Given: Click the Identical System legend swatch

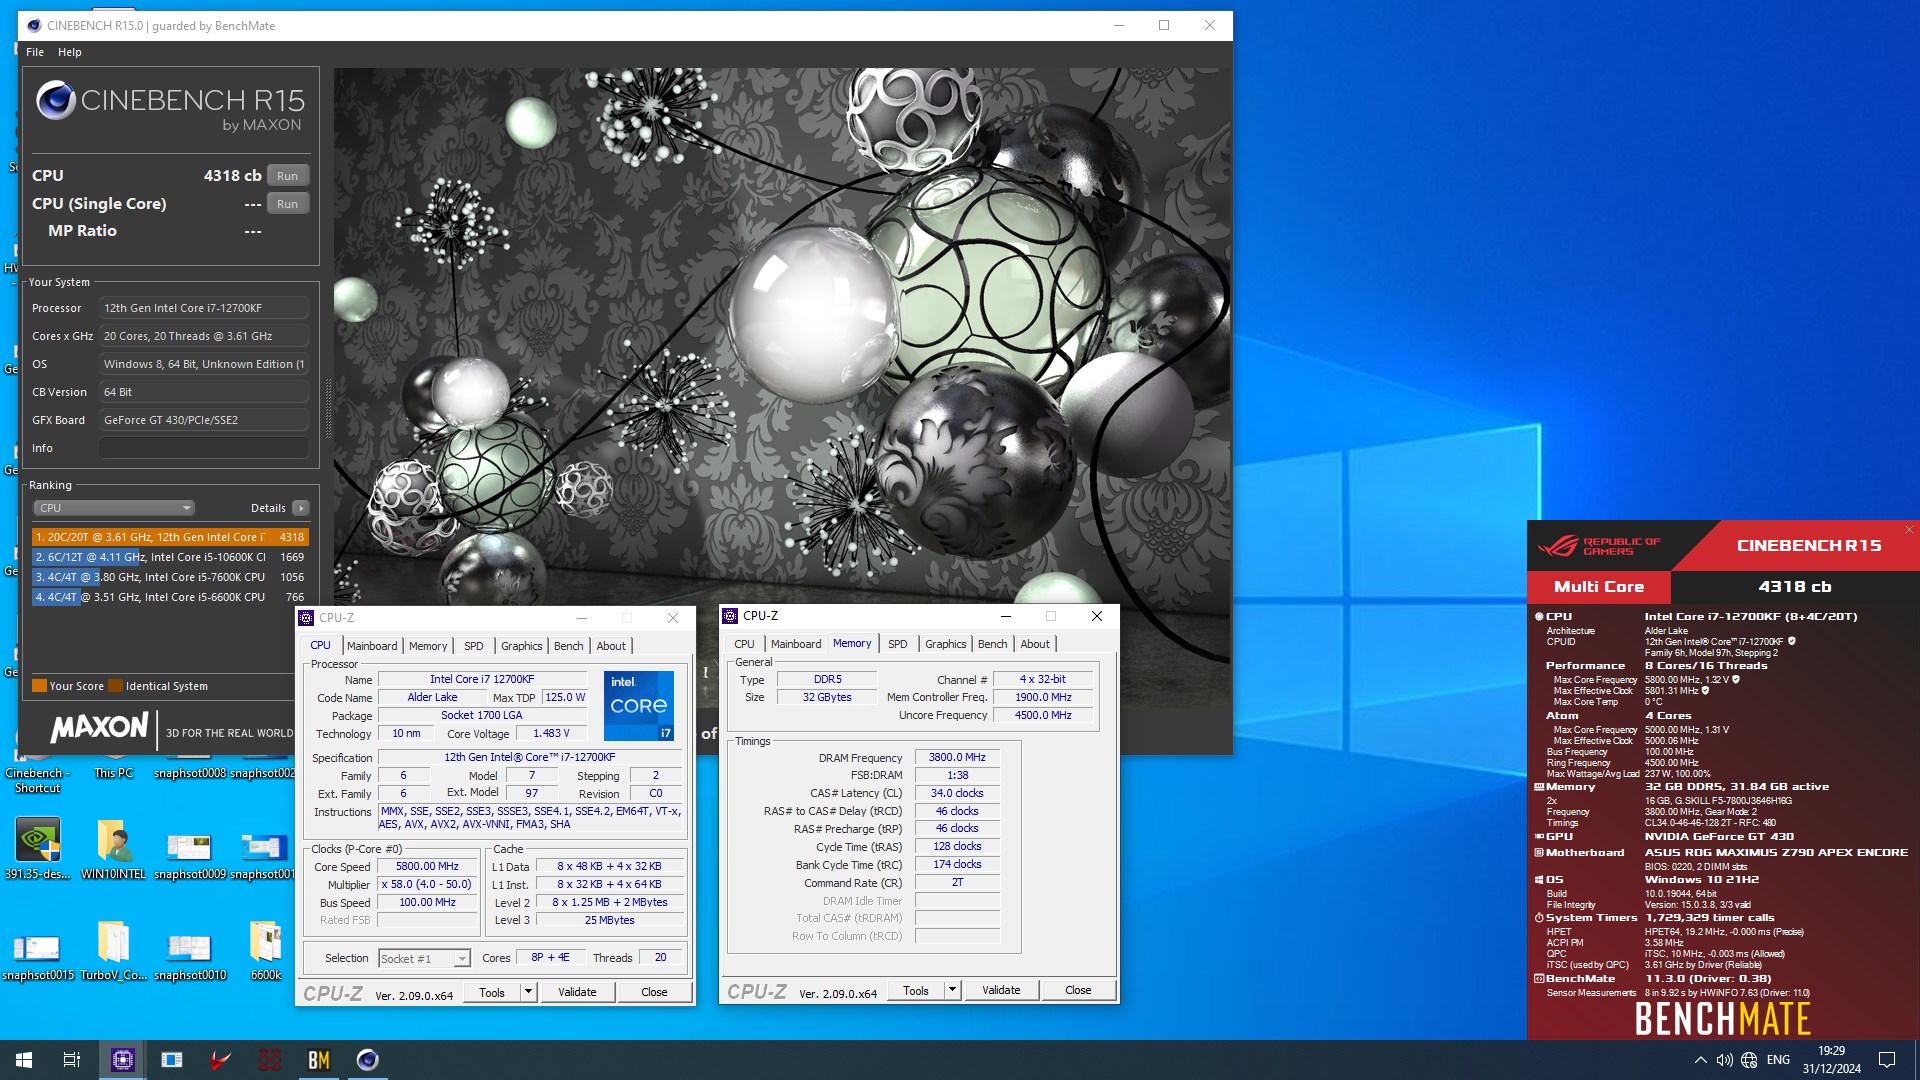Looking at the screenshot, I should click(x=115, y=686).
